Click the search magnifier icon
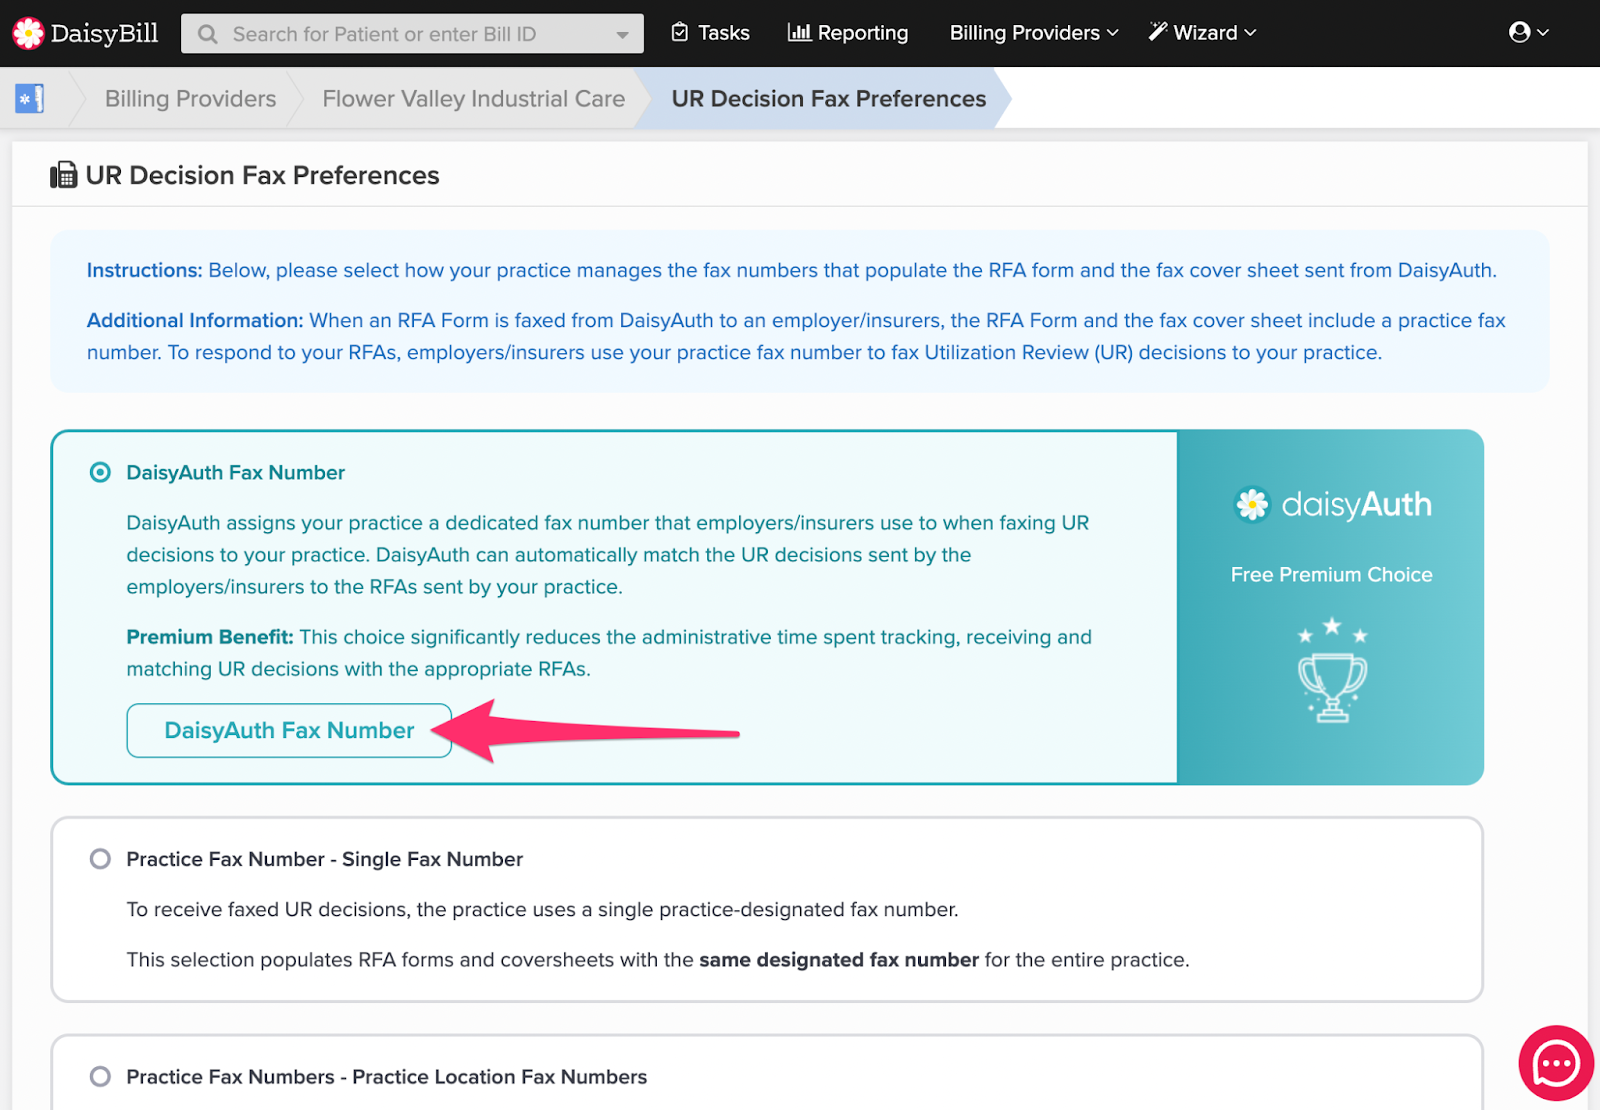 coord(207,34)
